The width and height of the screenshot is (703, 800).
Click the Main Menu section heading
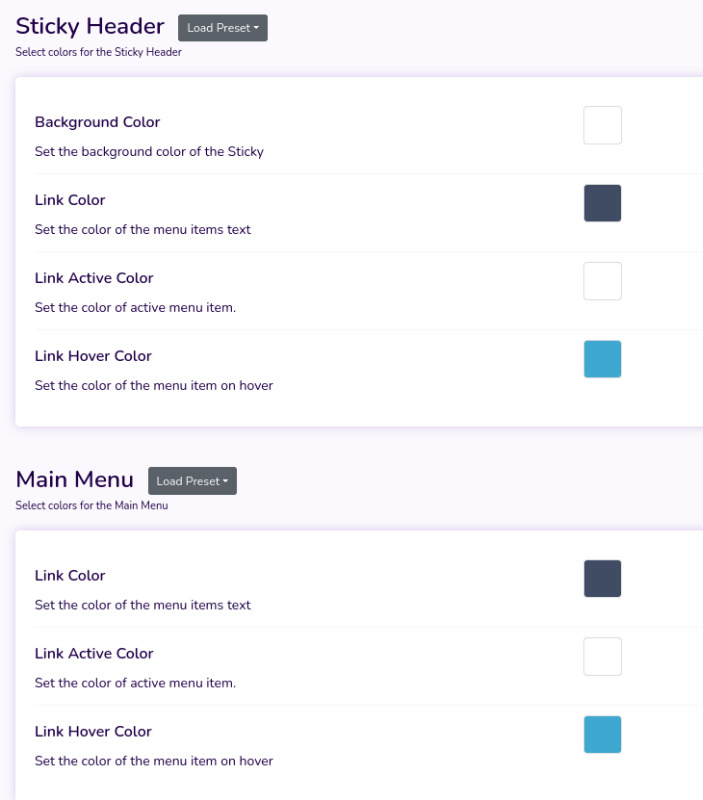74,480
